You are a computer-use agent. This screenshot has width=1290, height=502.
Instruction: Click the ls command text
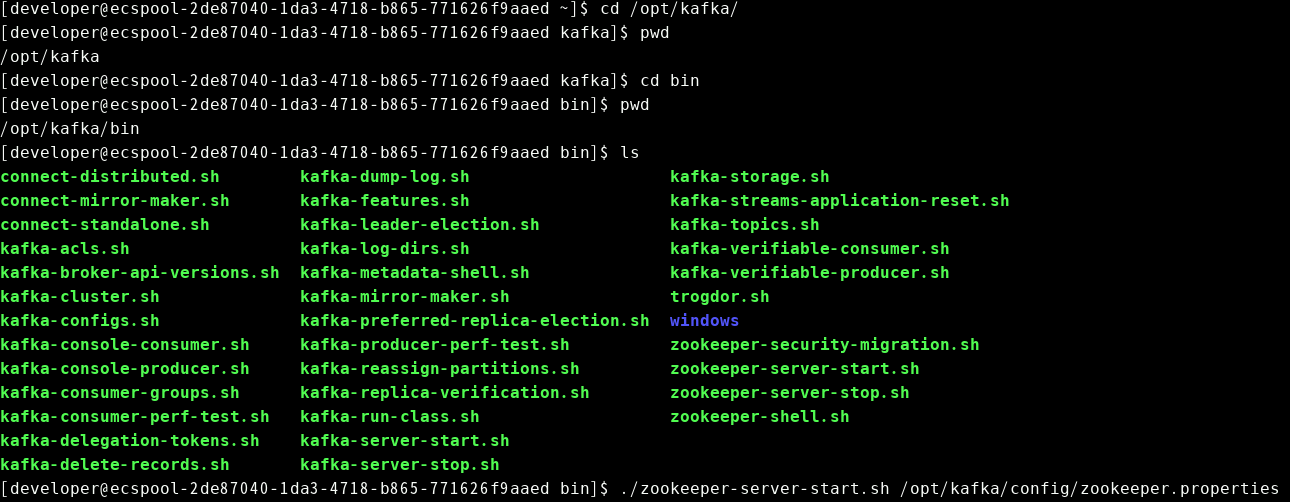(x=629, y=153)
